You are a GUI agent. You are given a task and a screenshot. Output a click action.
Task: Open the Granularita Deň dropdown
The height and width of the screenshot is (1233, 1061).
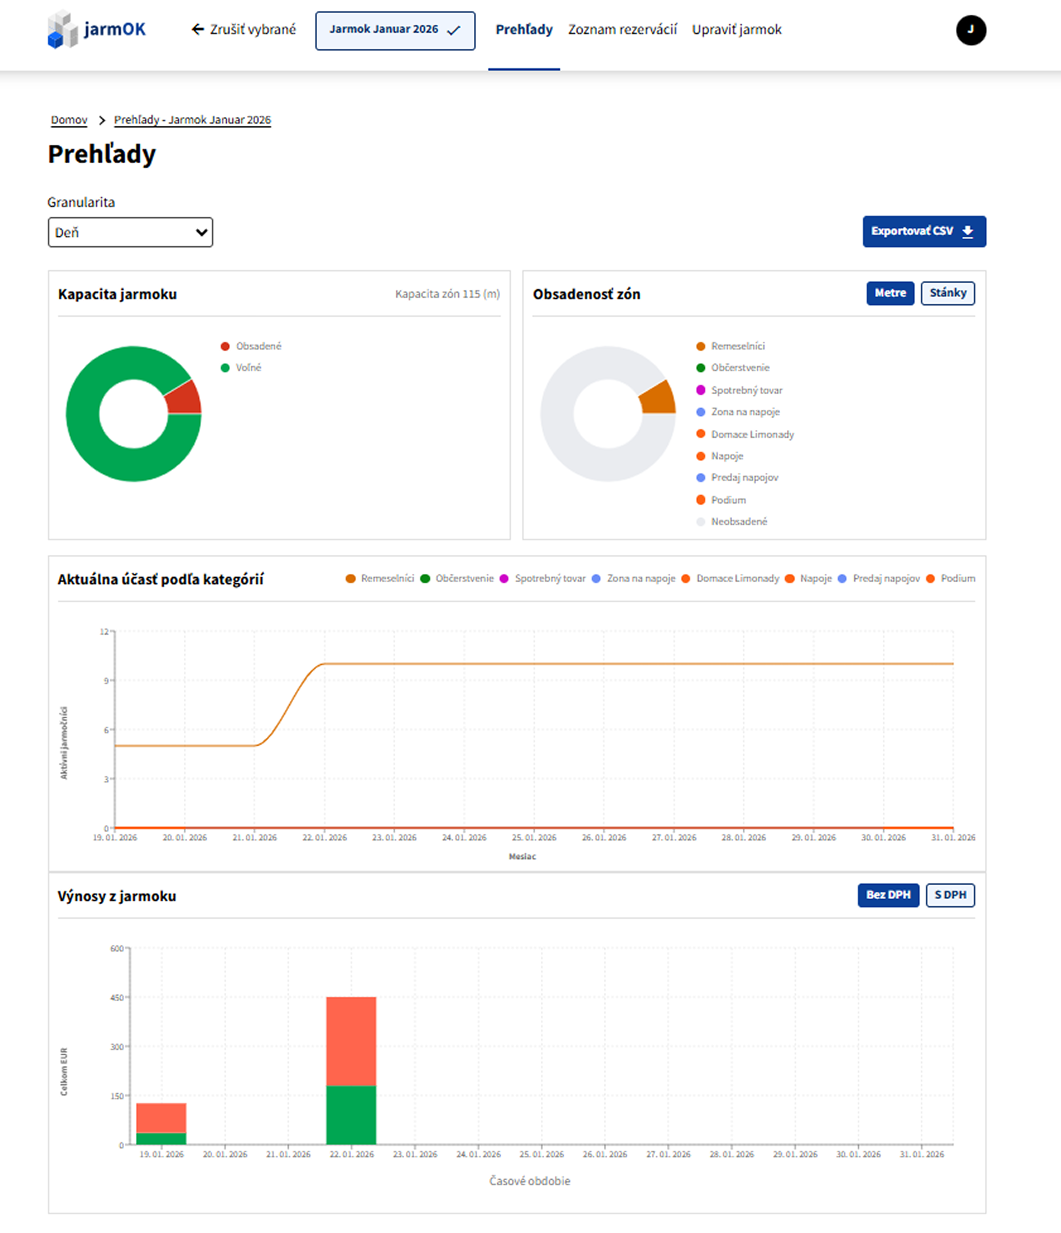coord(130,232)
